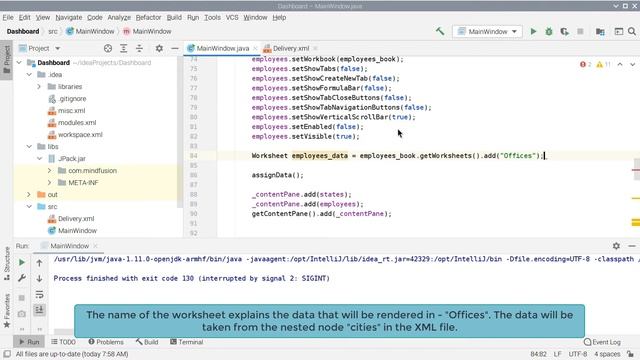Open the Problems tool window

click(106, 342)
